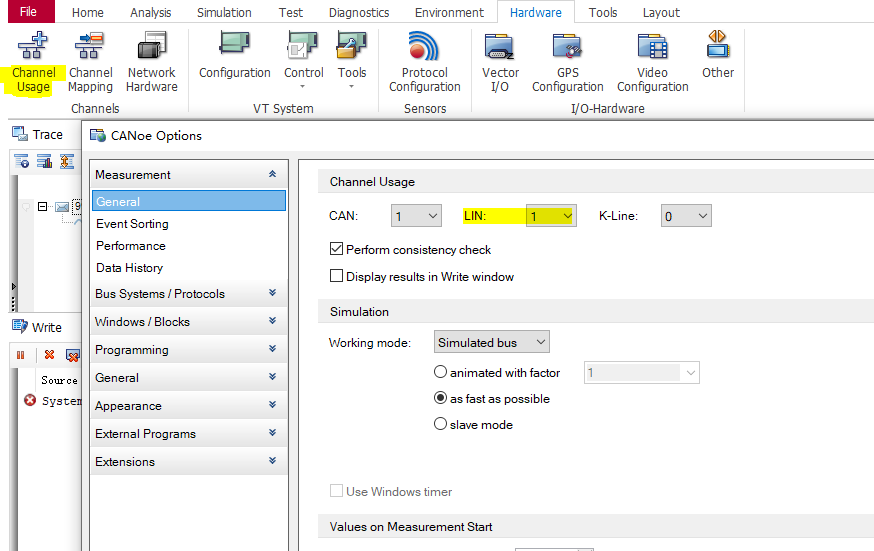874x551 pixels.
Task: Expand the collapsed General section
Action: pyautogui.click(x=273, y=377)
